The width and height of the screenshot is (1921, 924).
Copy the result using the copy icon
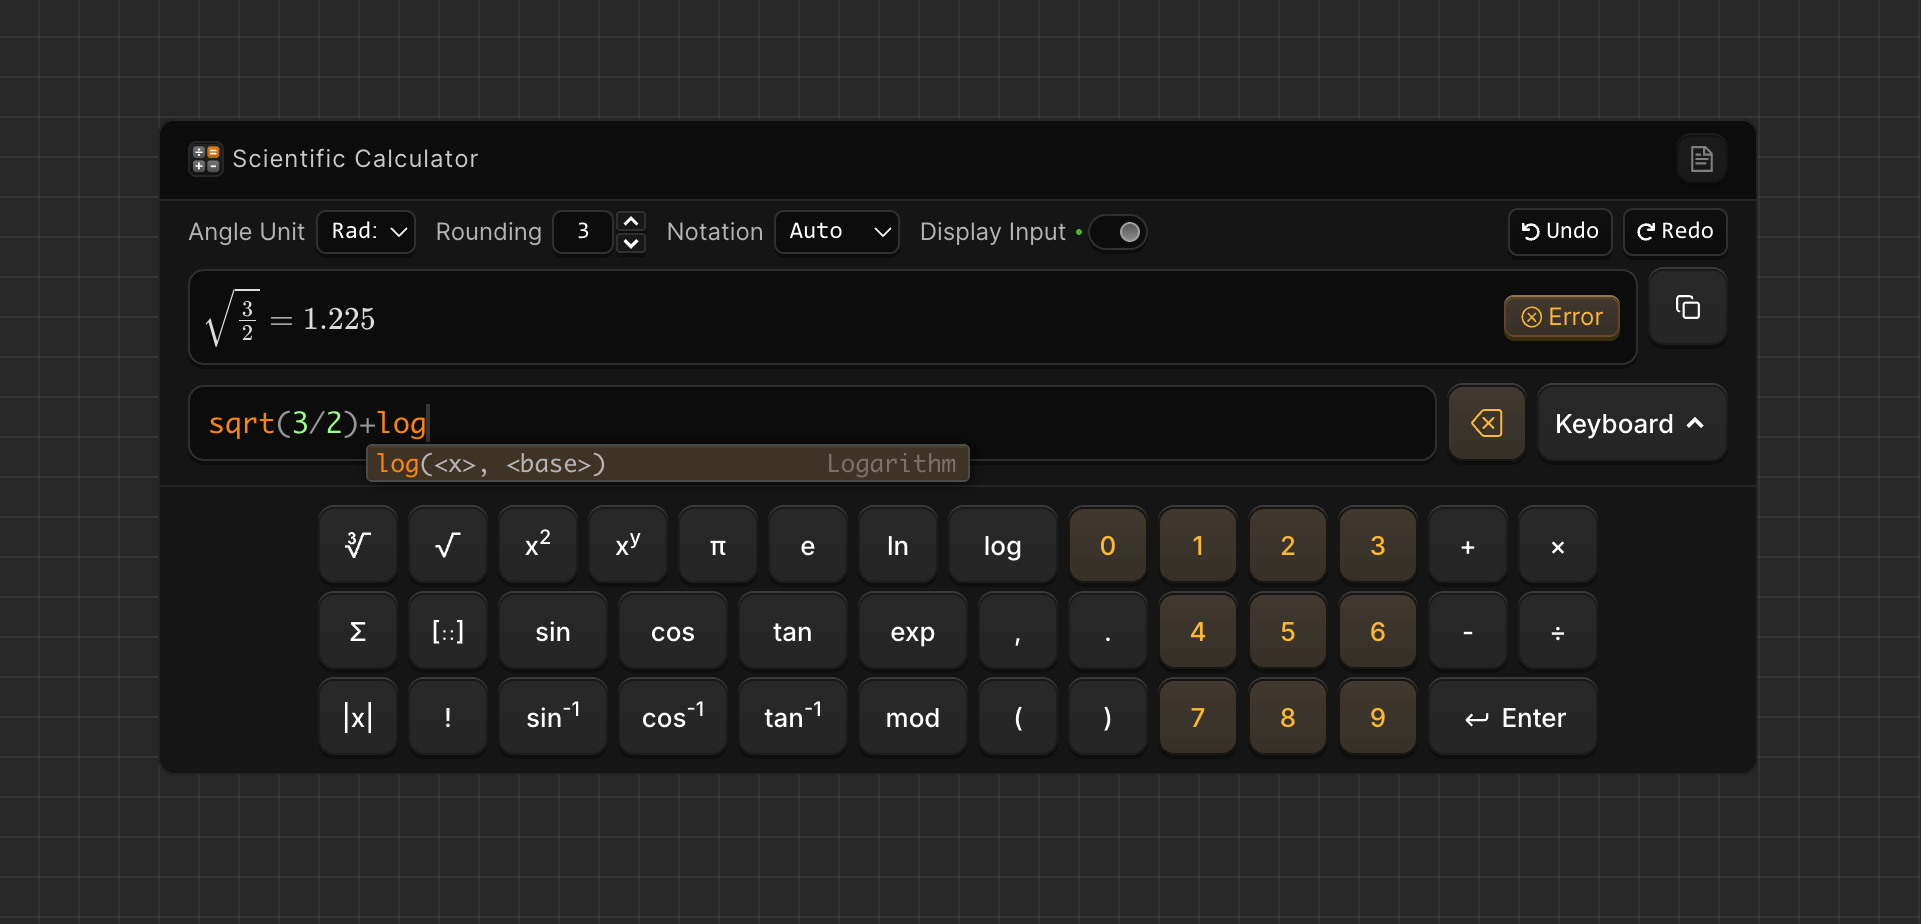coord(1688,307)
